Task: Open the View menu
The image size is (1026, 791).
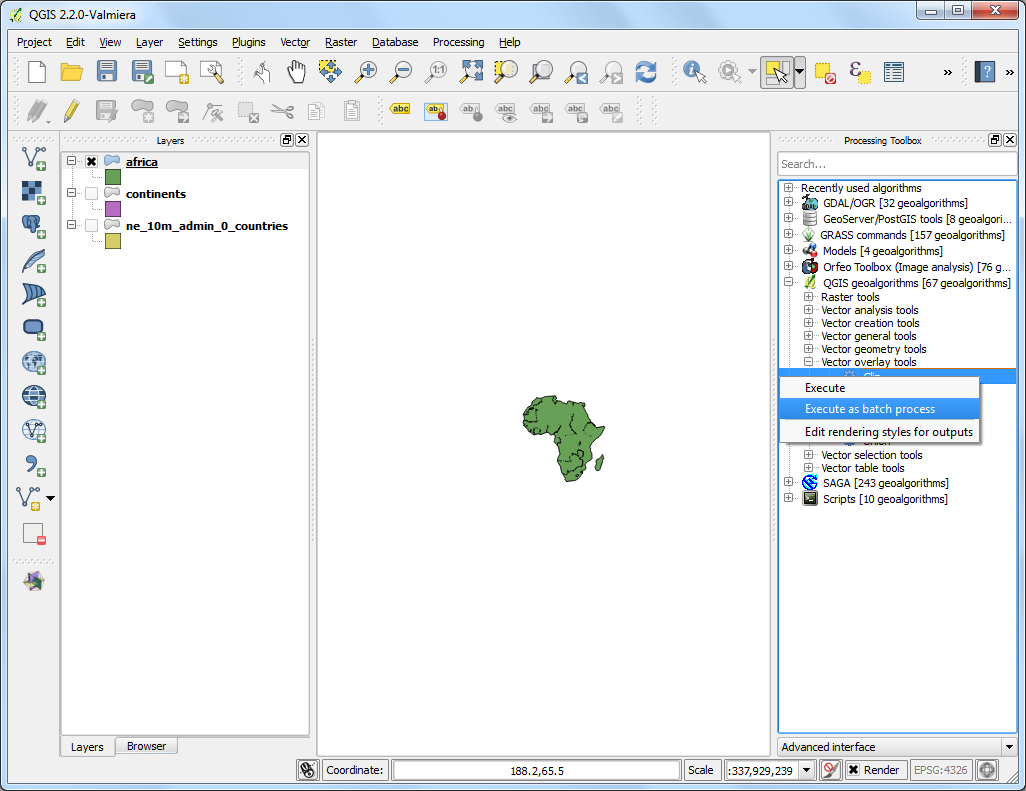Action: (110, 42)
